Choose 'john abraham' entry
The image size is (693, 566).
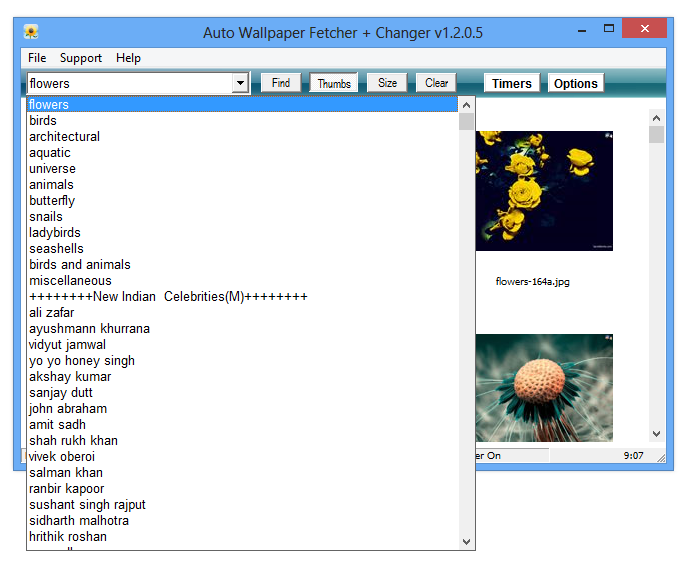click(x=243, y=409)
